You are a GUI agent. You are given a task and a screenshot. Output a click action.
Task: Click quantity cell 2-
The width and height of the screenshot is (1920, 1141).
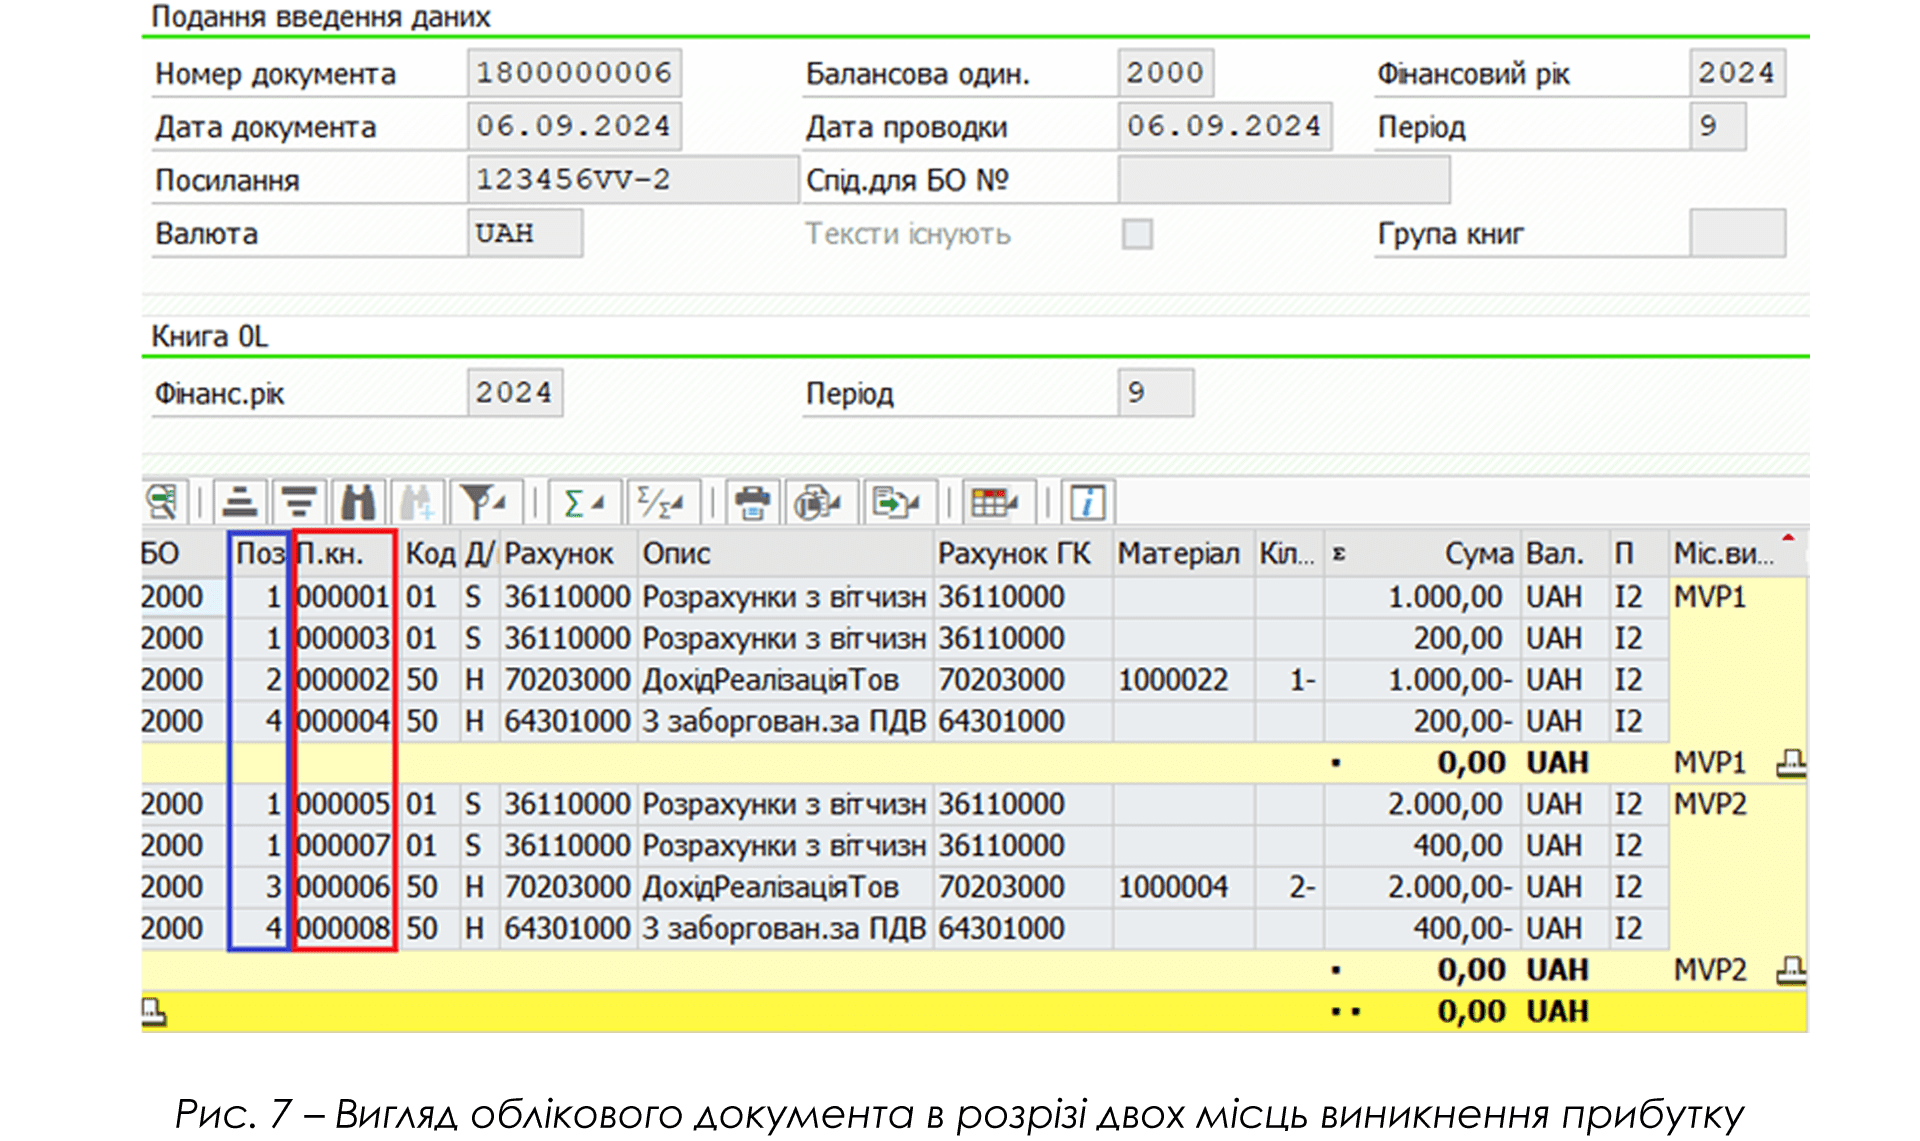tap(1288, 887)
